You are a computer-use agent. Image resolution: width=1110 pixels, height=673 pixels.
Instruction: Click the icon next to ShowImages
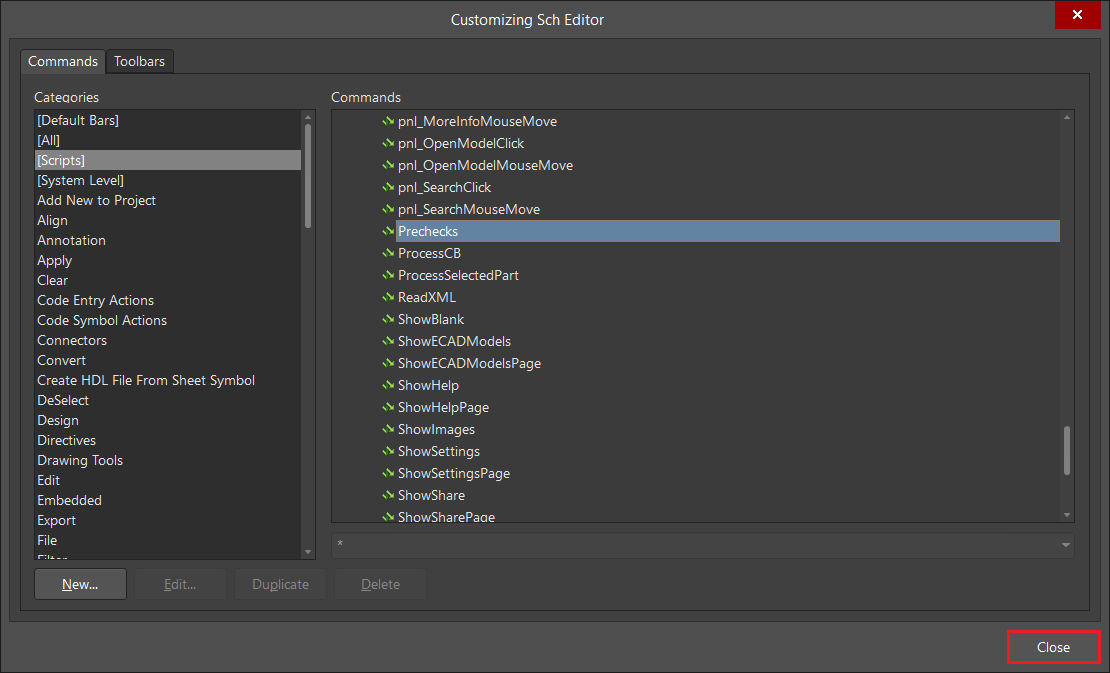pos(388,429)
